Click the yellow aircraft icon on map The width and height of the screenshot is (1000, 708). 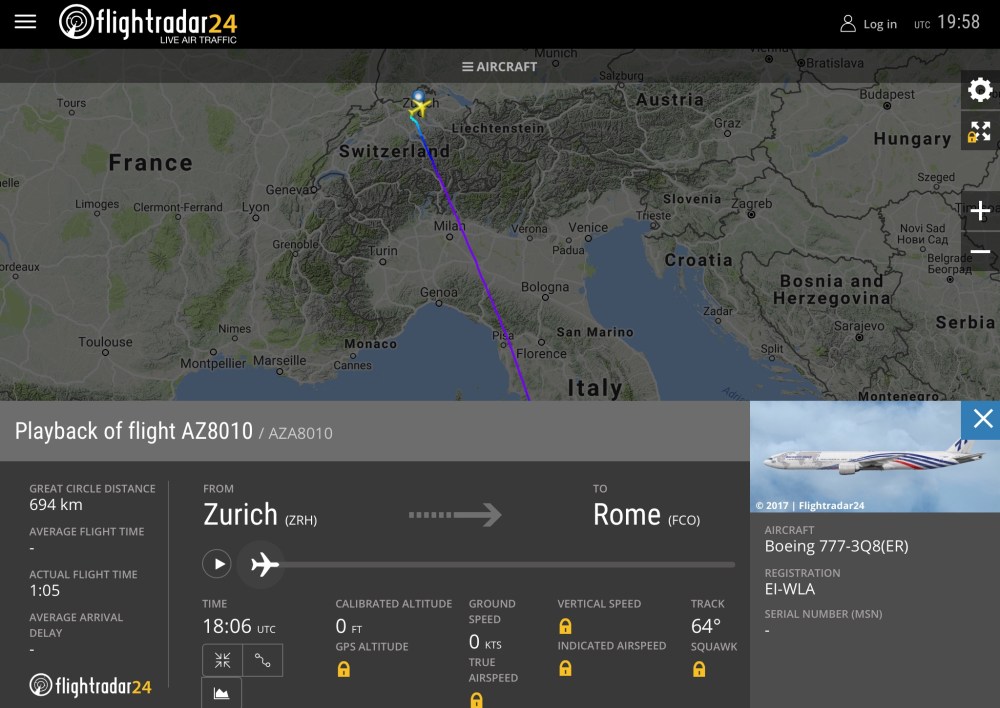tap(420, 105)
